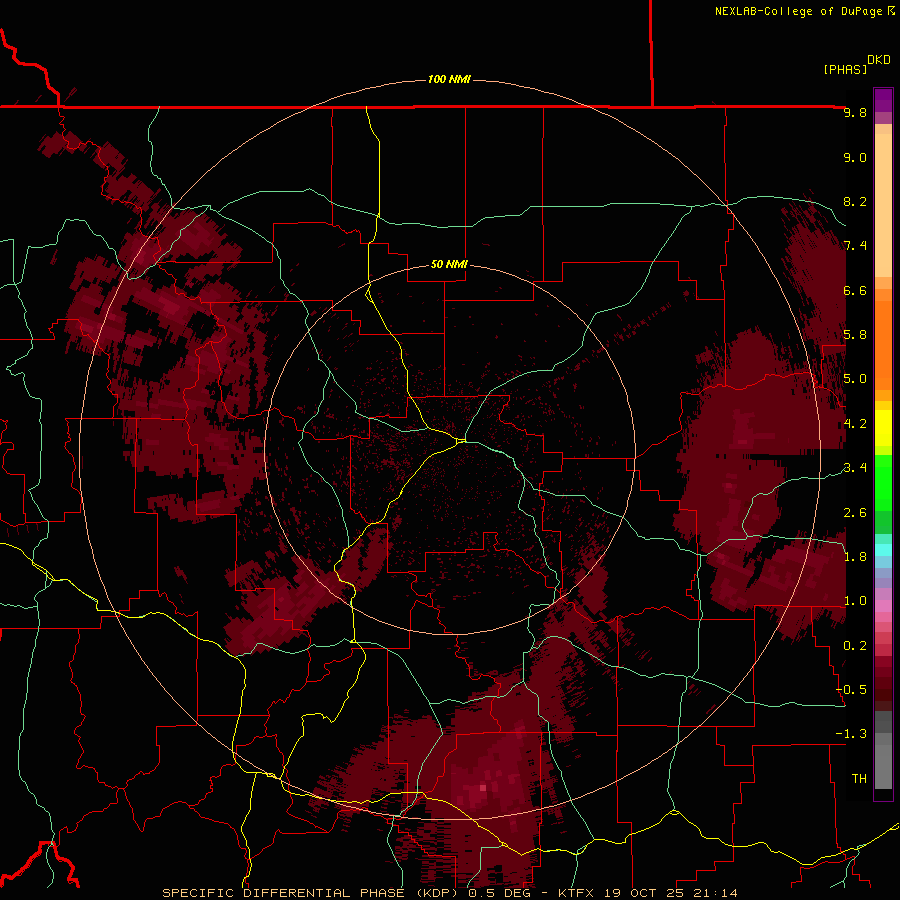Click the 9.0 value on the color scale
The height and width of the screenshot is (900, 900).
click(855, 157)
